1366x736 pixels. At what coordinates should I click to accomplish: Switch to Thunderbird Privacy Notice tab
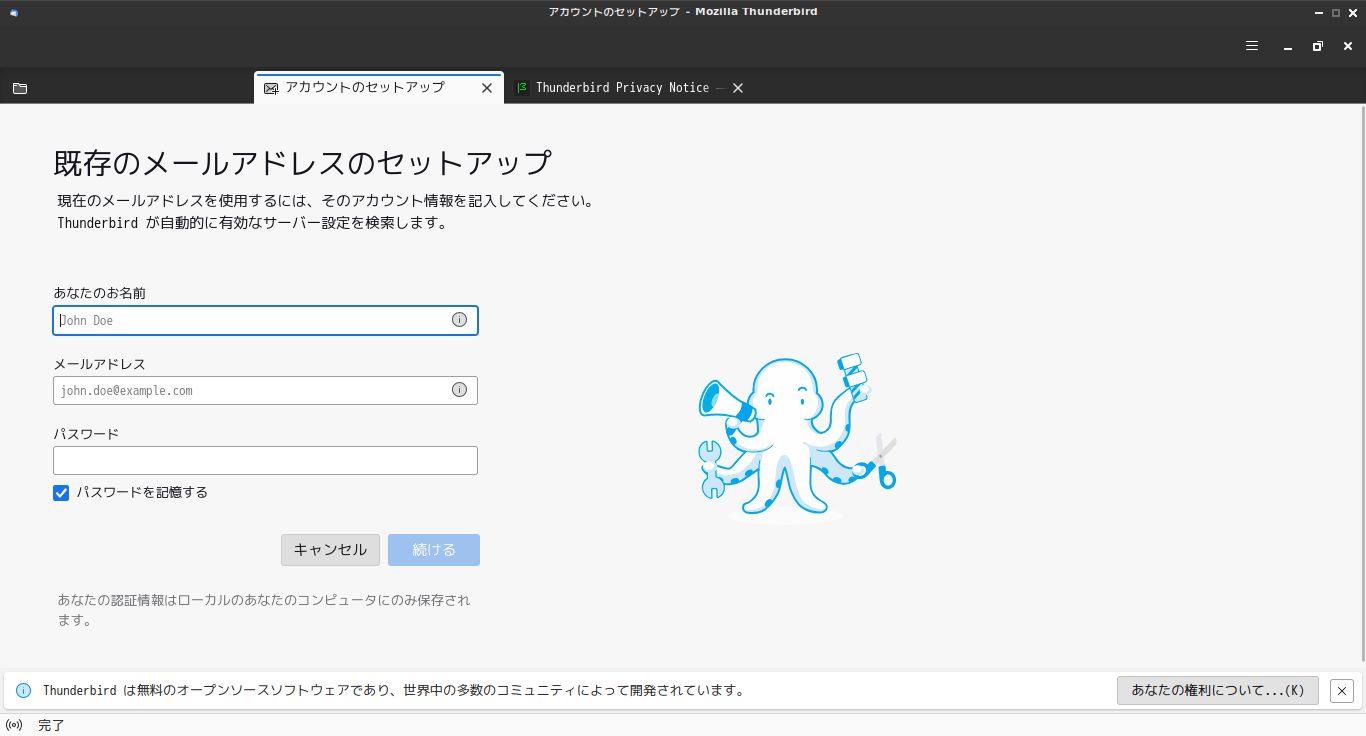click(x=622, y=88)
